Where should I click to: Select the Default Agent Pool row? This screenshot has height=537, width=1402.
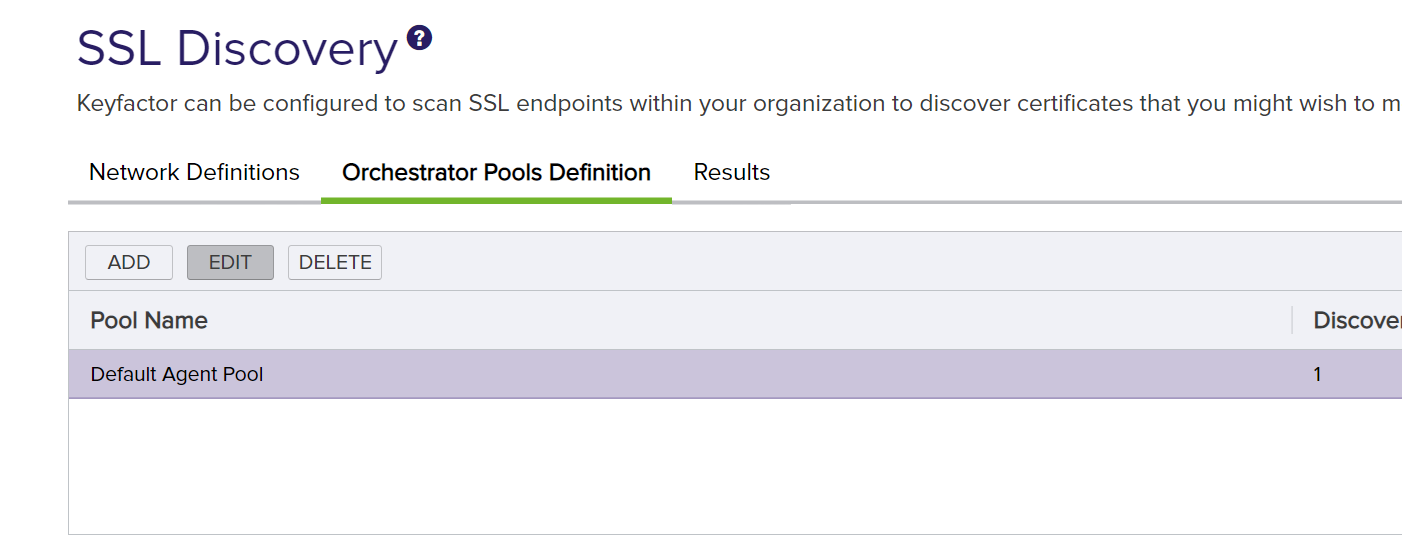pos(177,375)
